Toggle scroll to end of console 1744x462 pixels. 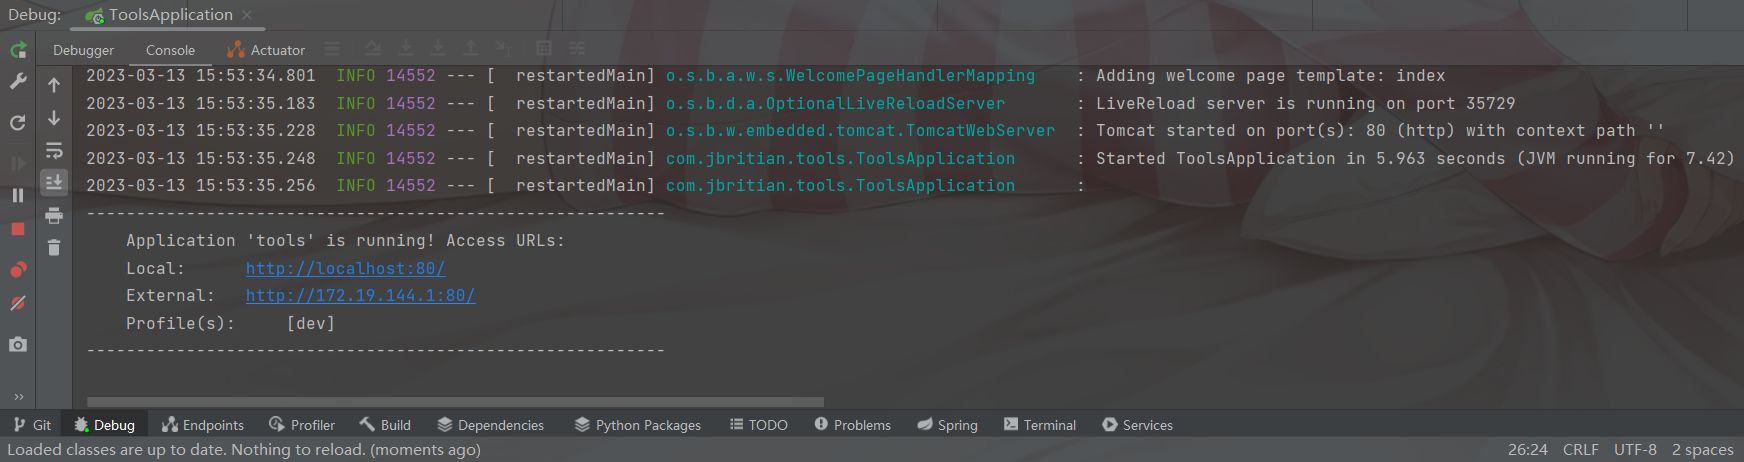54,182
